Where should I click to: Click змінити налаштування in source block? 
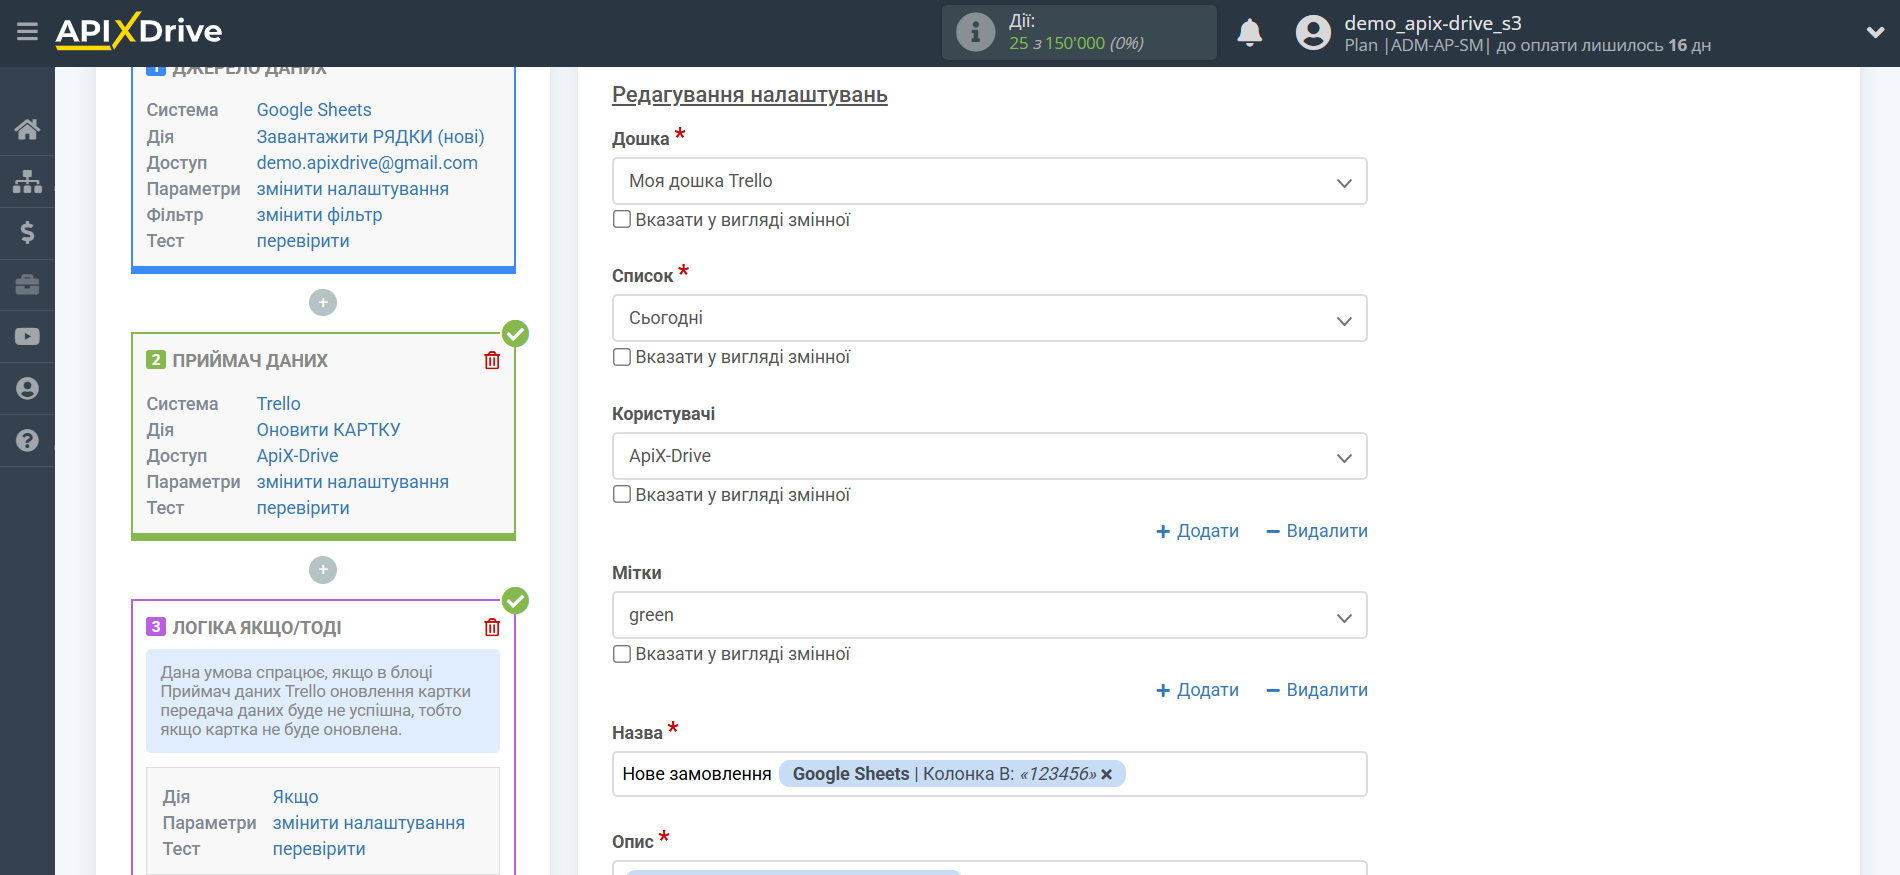[x=352, y=189]
